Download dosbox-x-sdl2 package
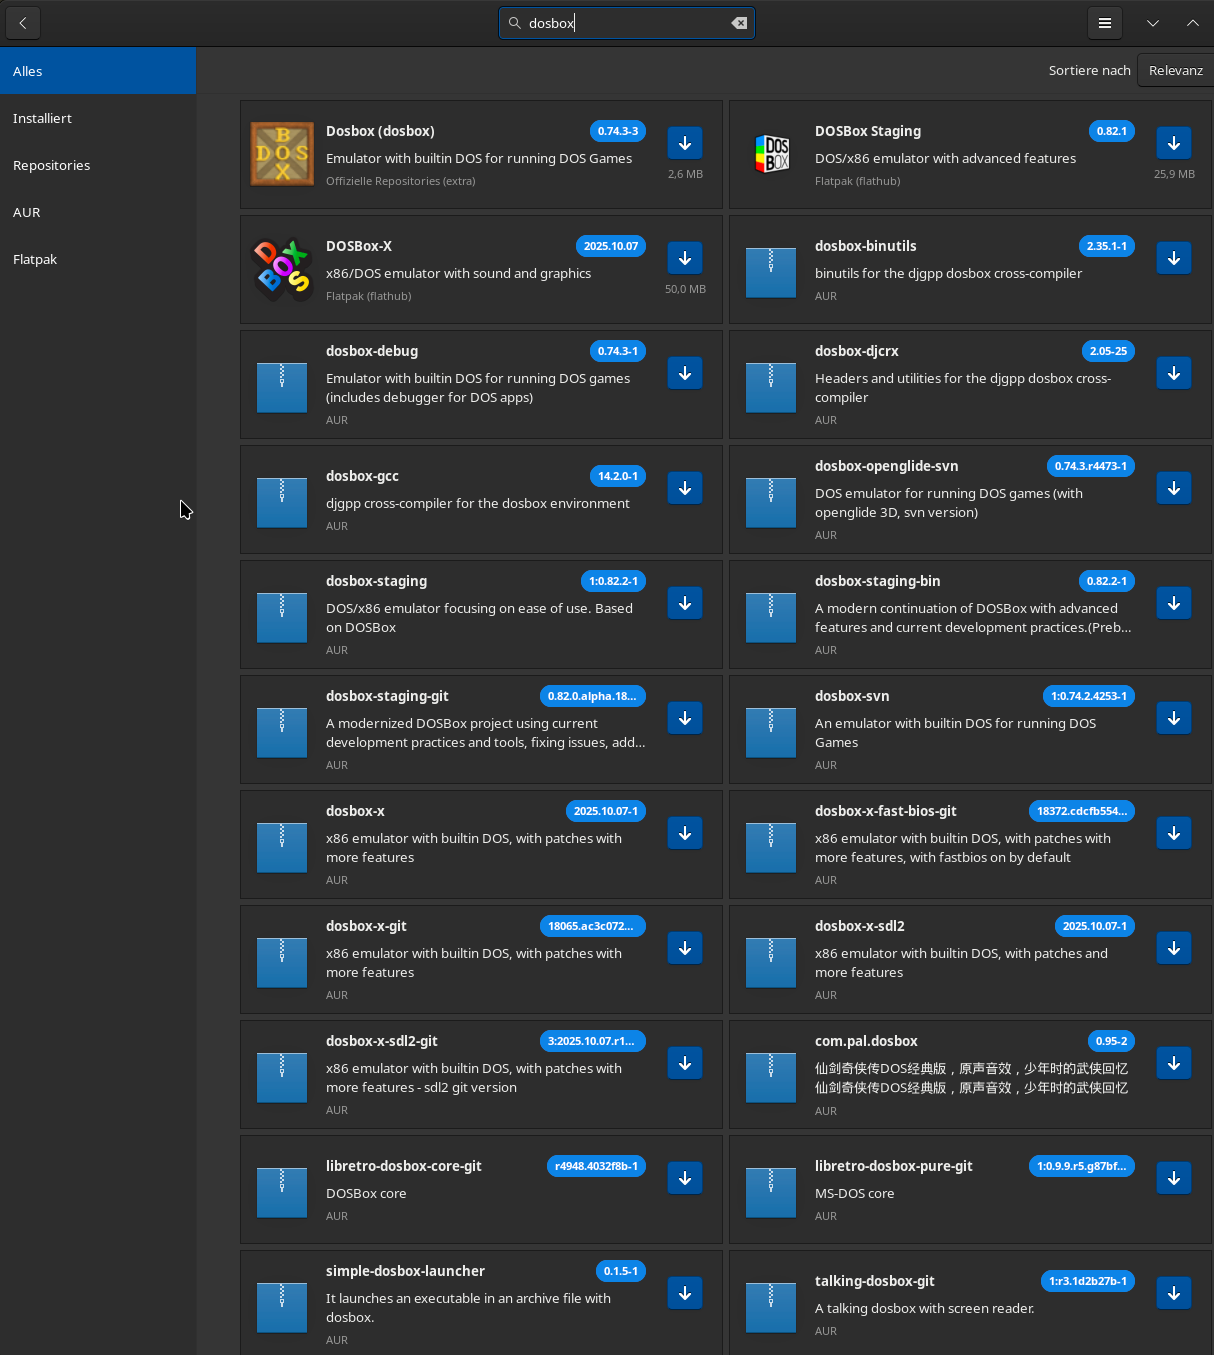Image resolution: width=1214 pixels, height=1355 pixels. 1174,948
